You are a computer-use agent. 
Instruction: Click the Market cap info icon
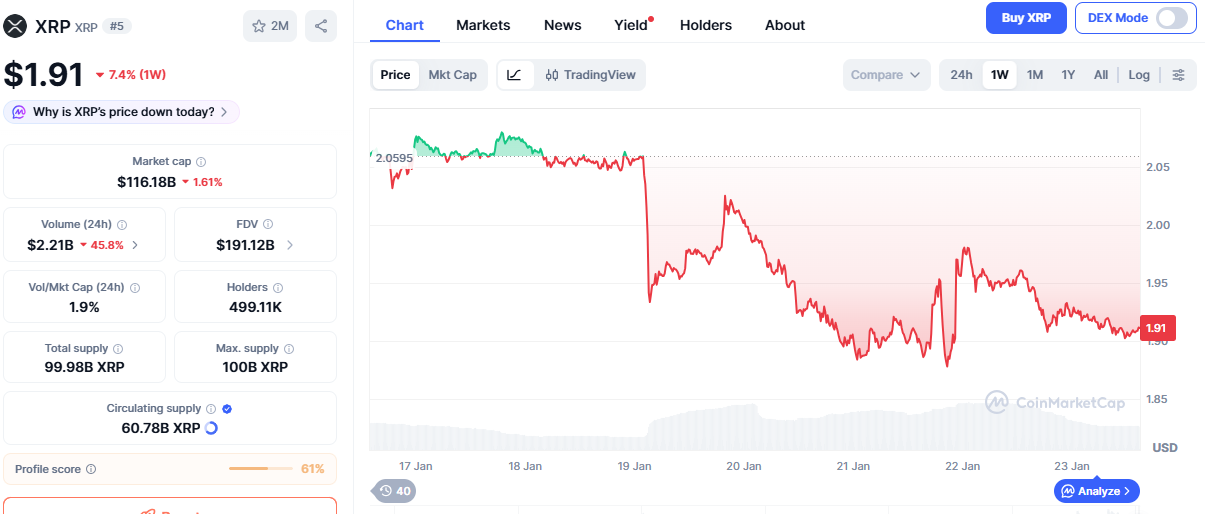[201, 162]
